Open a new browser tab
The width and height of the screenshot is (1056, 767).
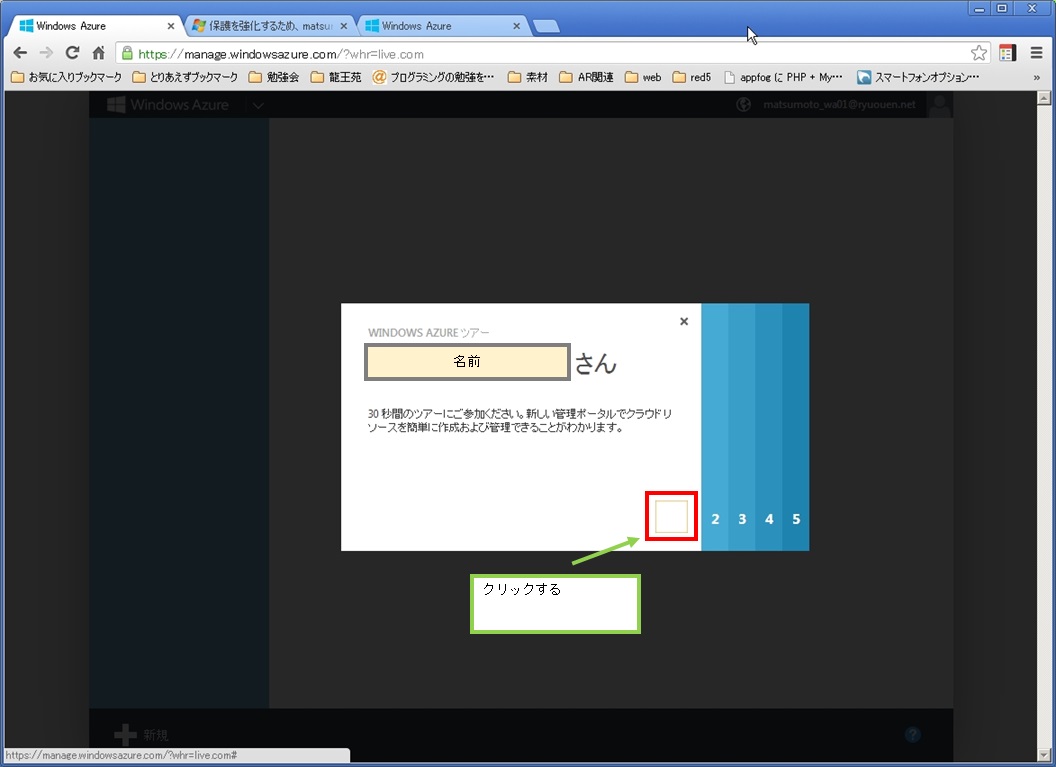pyautogui.click(x=546, y=26)
